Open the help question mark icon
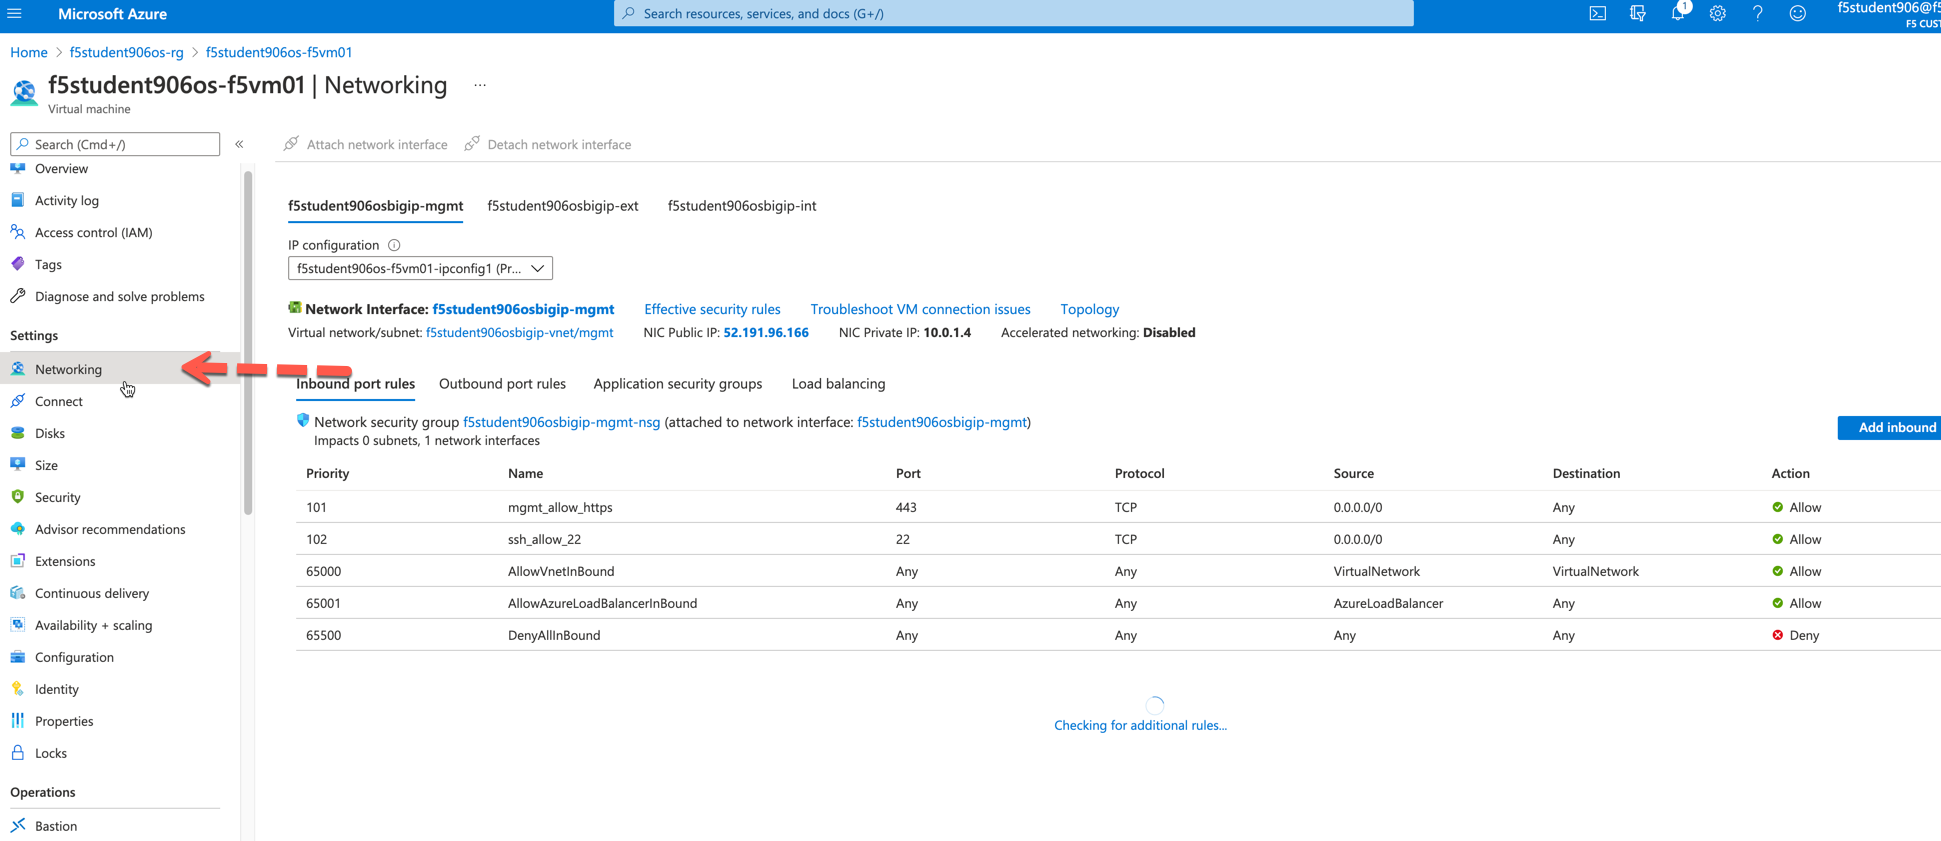 (1758, 14)
